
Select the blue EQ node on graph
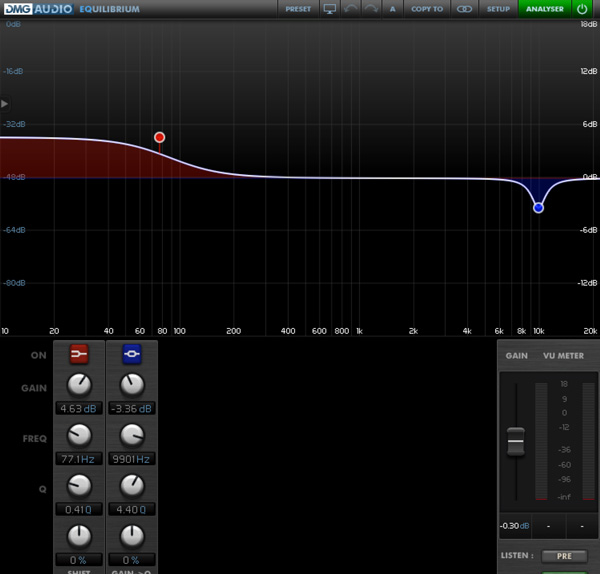click(x=538, y=208)
